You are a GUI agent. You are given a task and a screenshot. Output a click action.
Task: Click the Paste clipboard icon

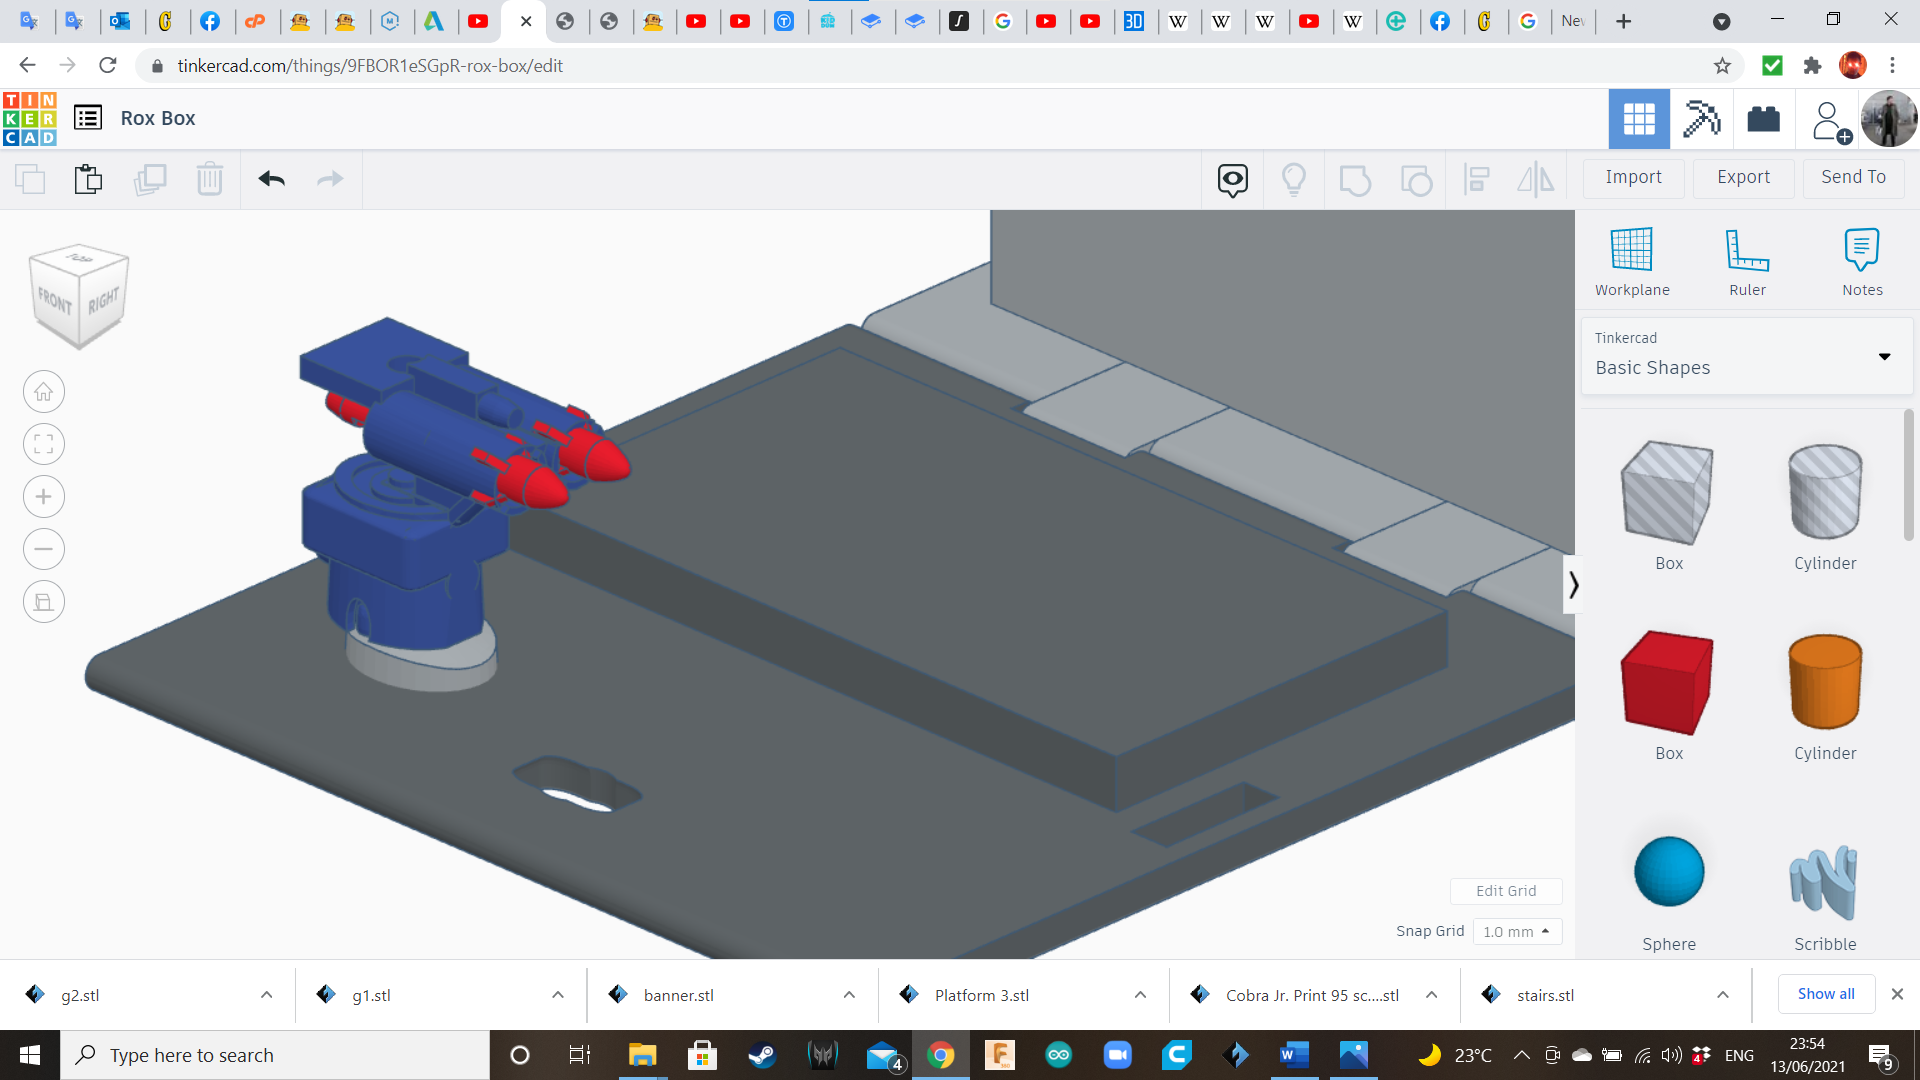[88, 179]
